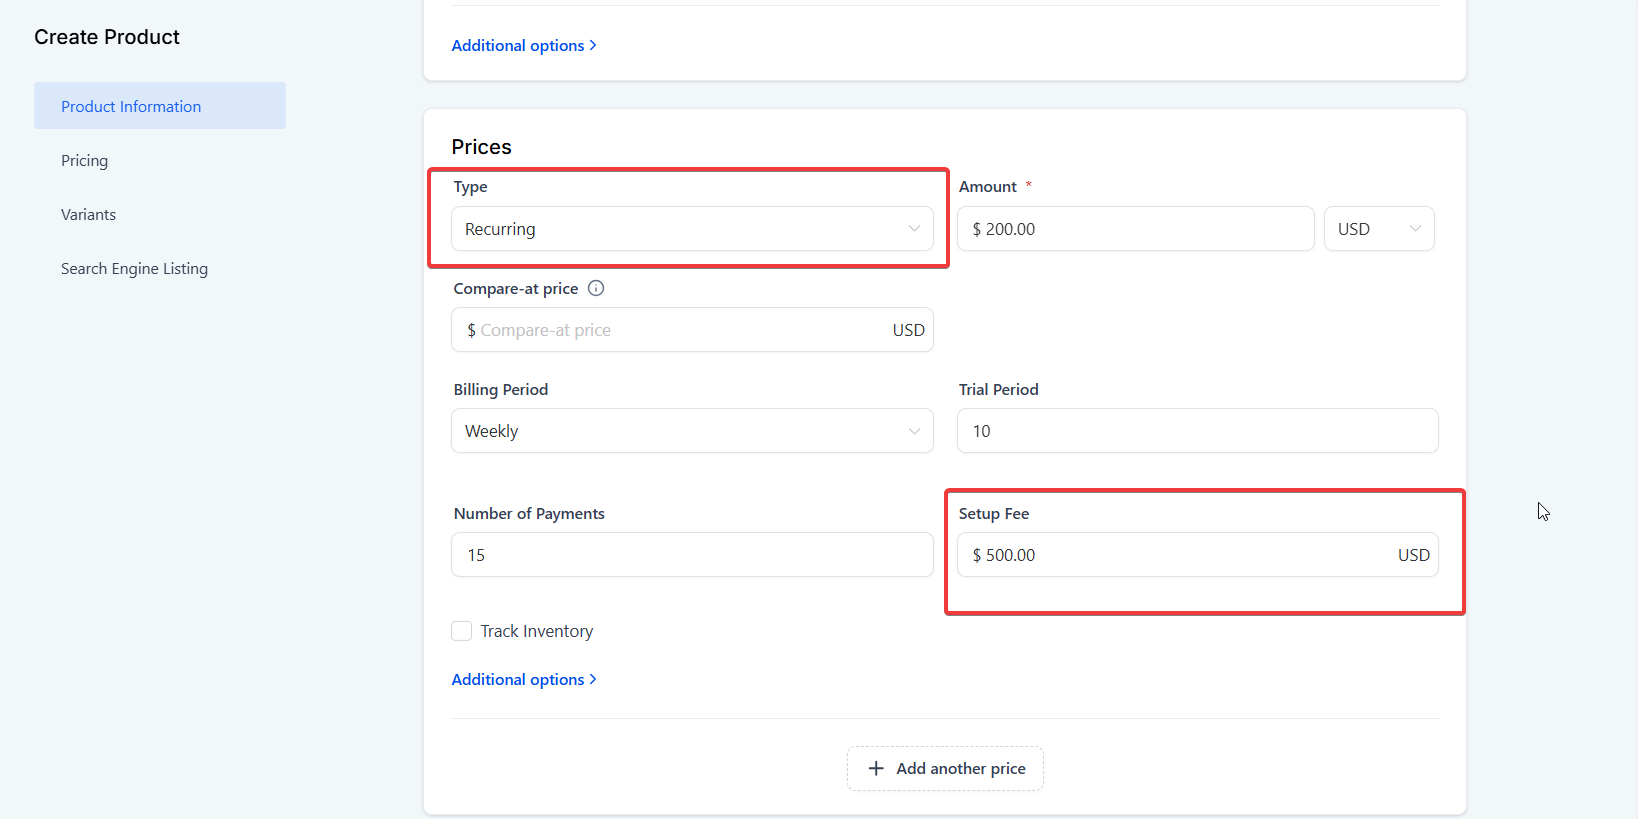Enable the Track Inventory checkbox

[x=462, y=631]
